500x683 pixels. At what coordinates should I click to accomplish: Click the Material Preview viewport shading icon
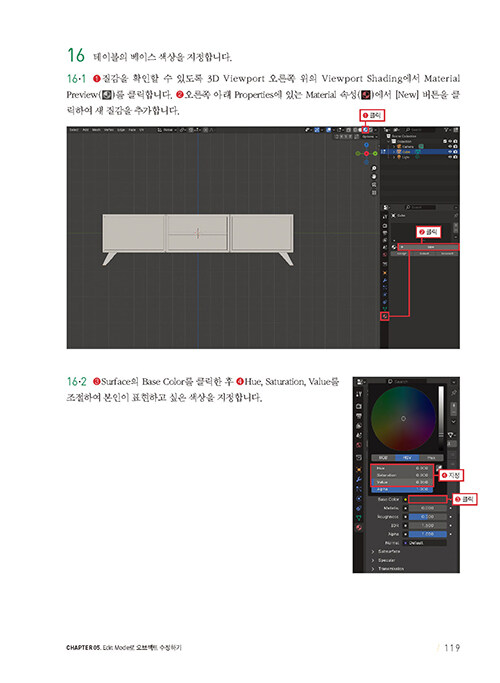(365, 130)
